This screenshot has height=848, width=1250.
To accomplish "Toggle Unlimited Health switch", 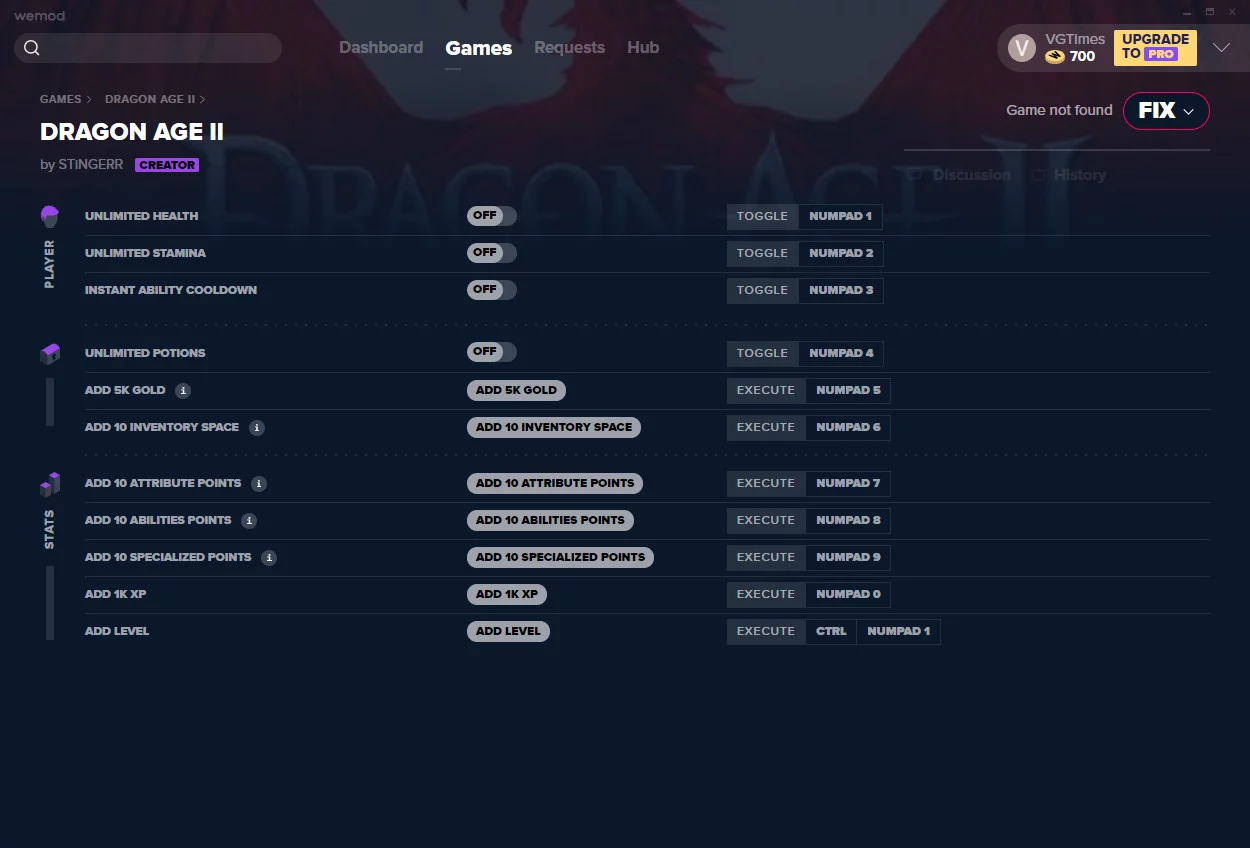I will point(492,216).
